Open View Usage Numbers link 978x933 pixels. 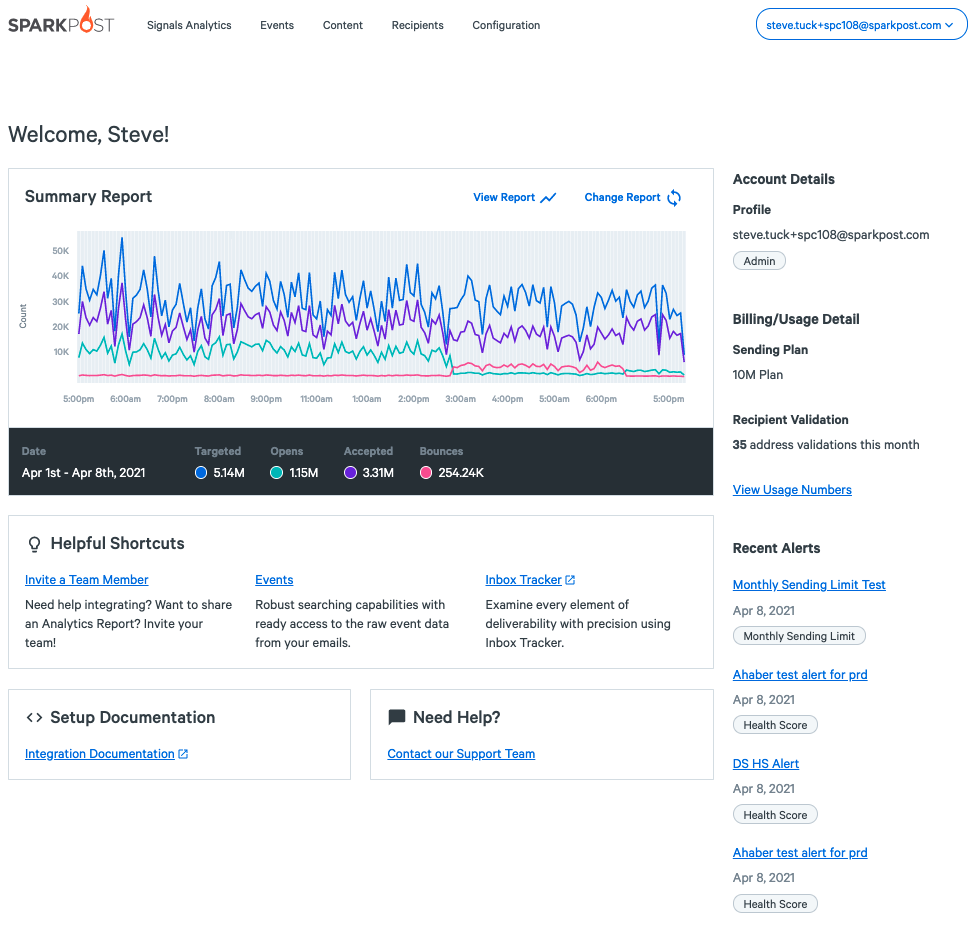(x=792, y=490)
